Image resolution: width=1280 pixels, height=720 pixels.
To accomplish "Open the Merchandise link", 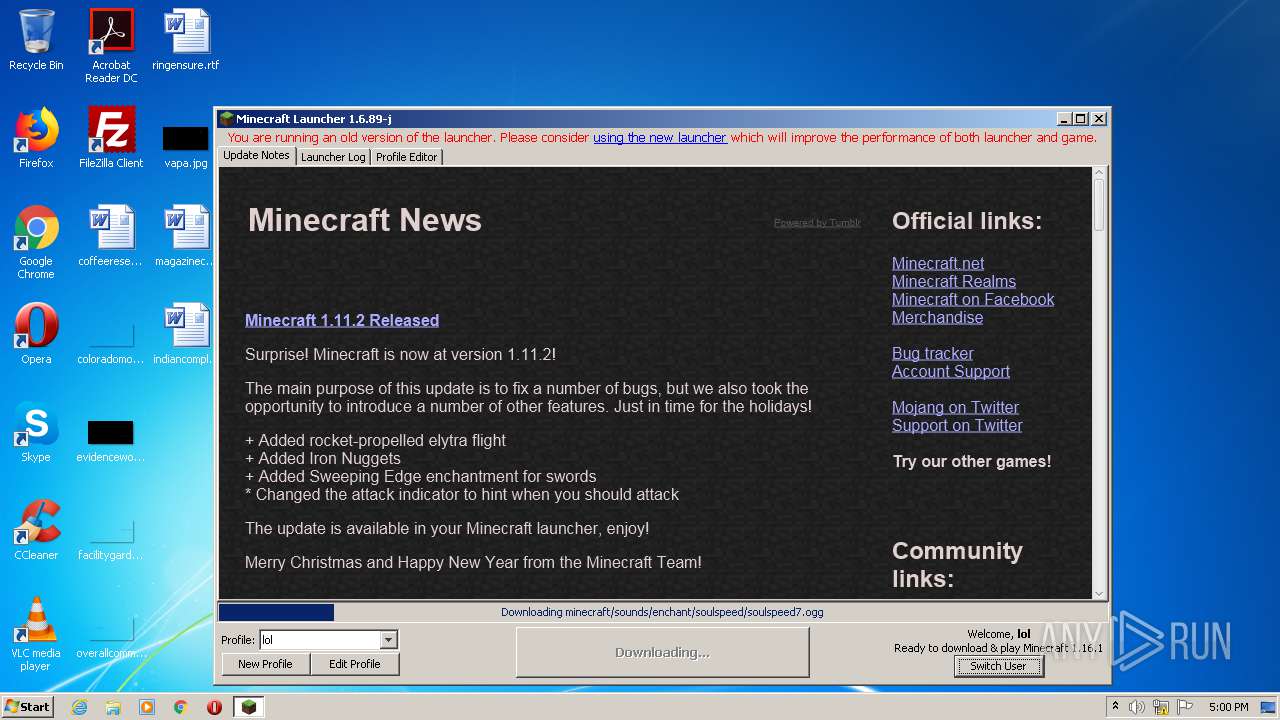I will 937,317.
